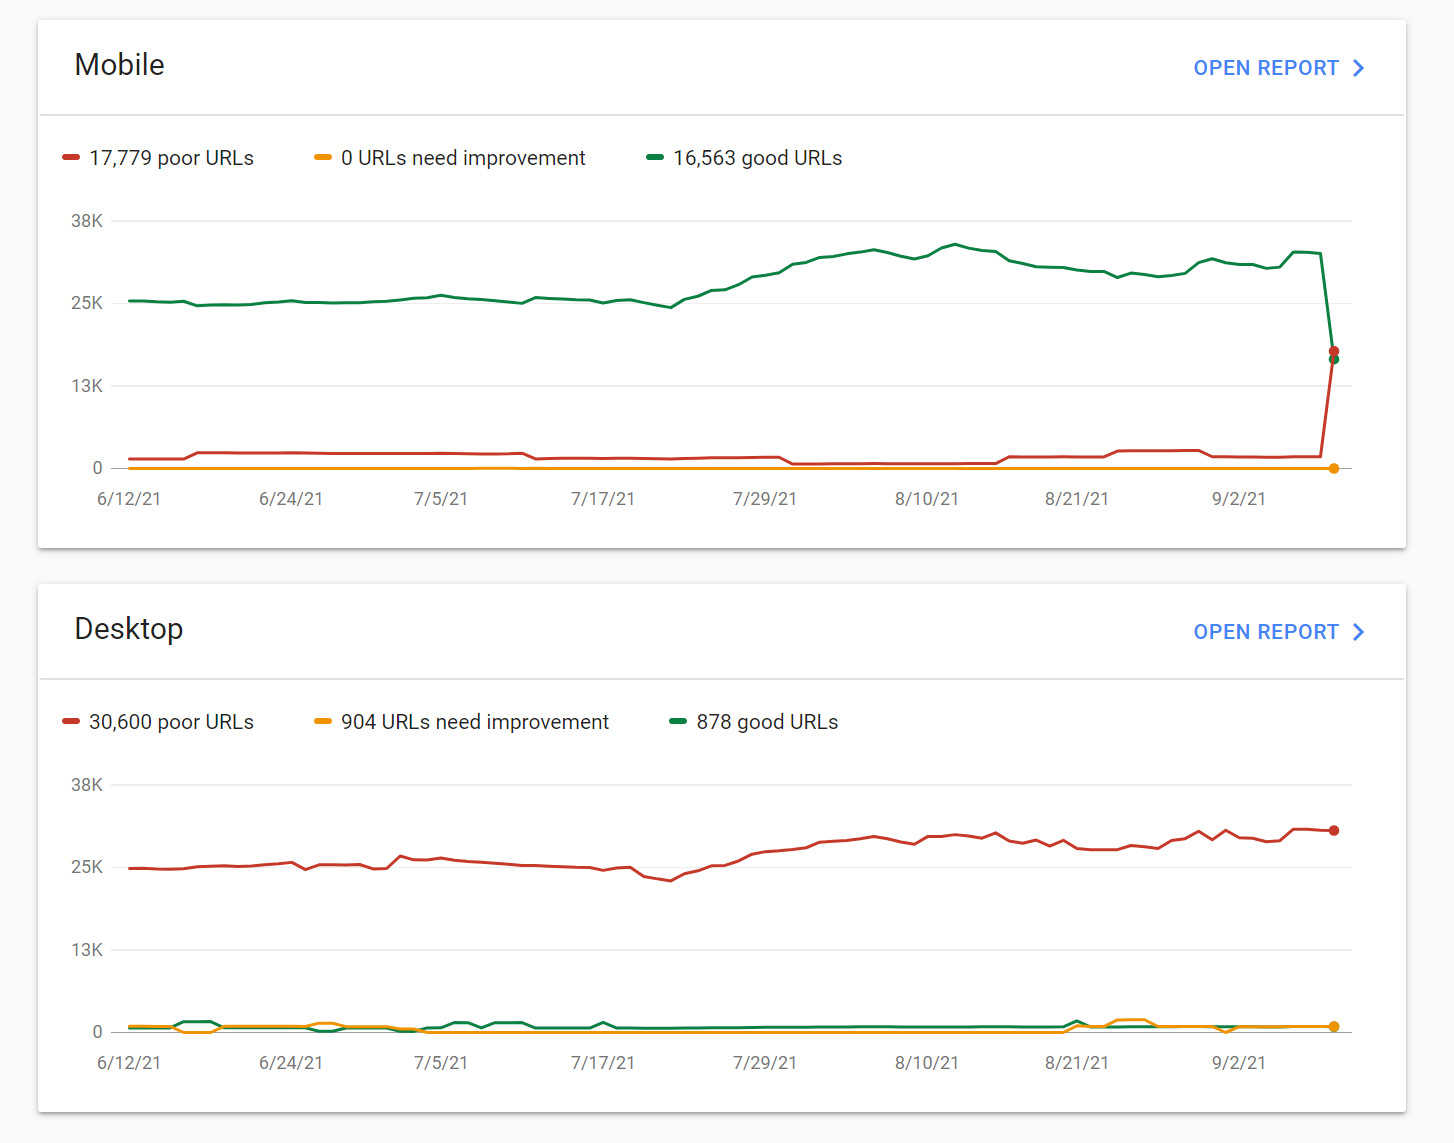This screenshot has width=1454, height=1143.
Task: Click the green '16,563 good URLs' swatch
Action: tap(655, 157)
